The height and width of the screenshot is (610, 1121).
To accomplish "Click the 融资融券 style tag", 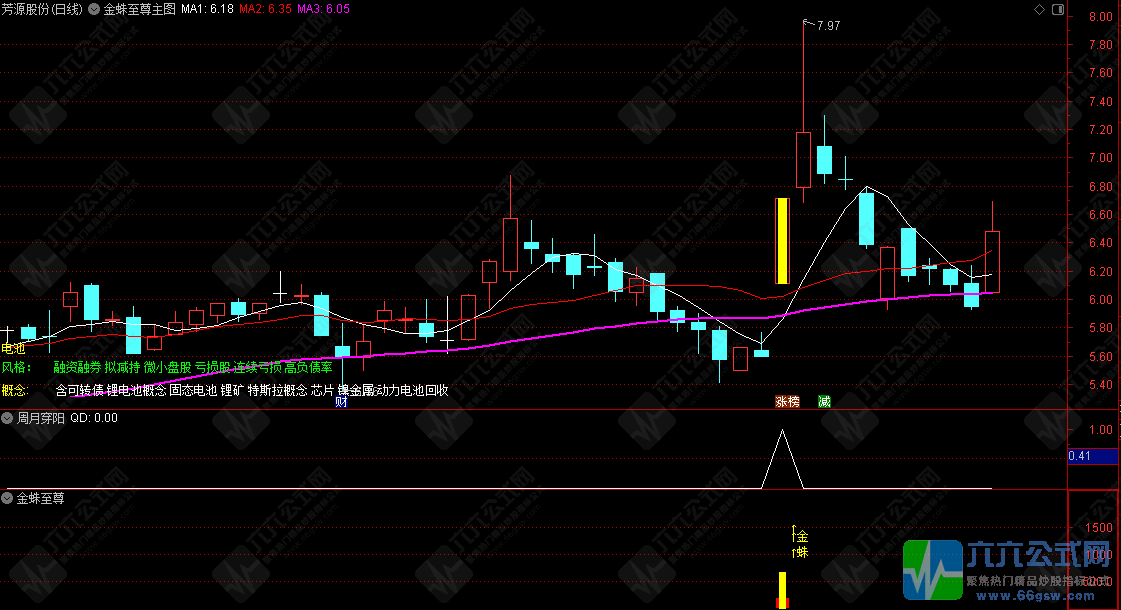I will pyautogui.click(x=77, y=368).
